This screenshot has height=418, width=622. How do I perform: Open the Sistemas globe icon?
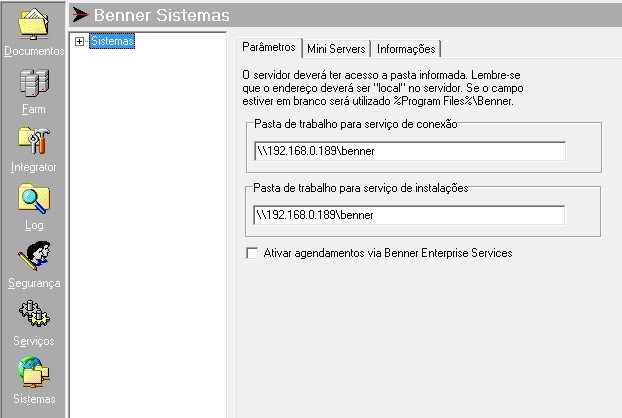33,372
